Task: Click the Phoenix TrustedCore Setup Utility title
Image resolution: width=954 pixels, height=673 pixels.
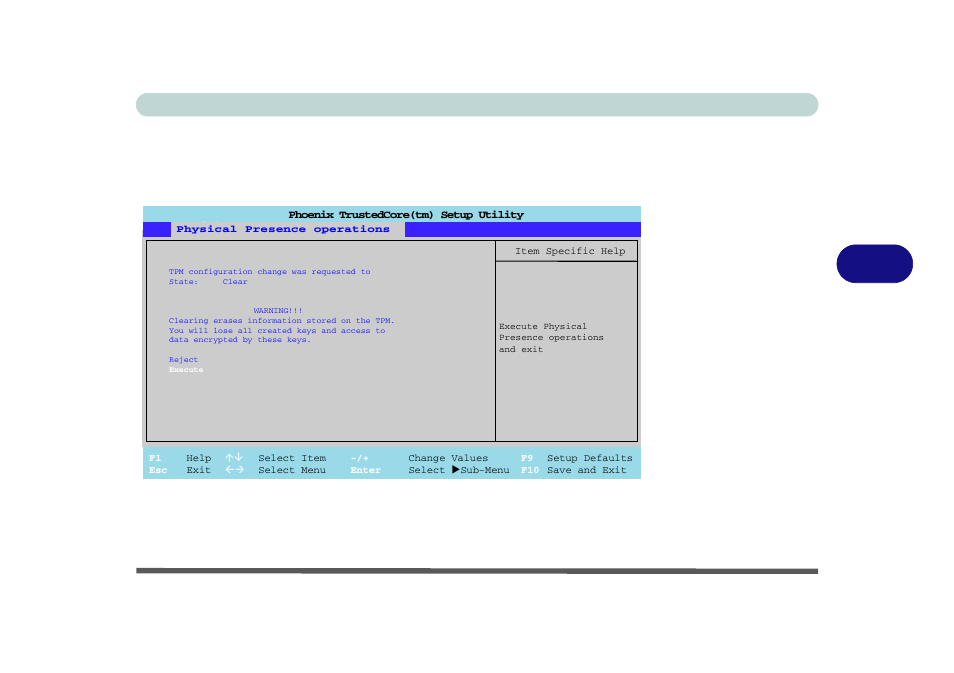Action: 406,215
